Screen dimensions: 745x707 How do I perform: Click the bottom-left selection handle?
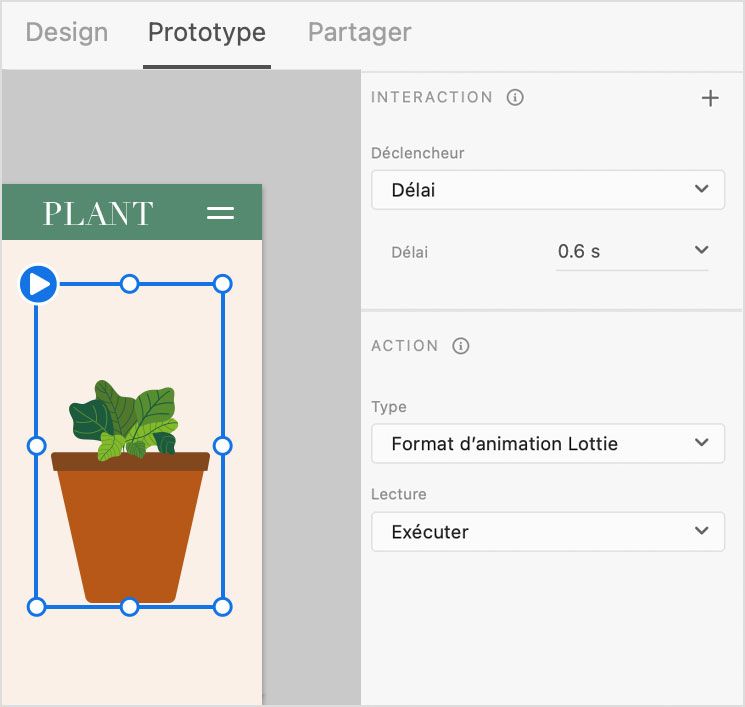pos(36,606)
